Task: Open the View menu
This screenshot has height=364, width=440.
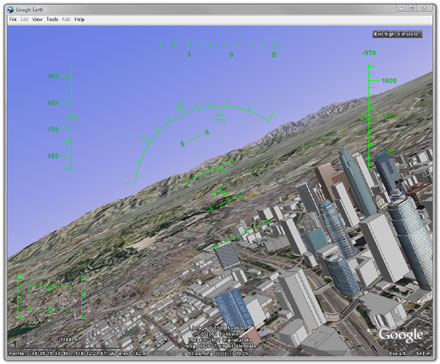Action: click(37, 19)
